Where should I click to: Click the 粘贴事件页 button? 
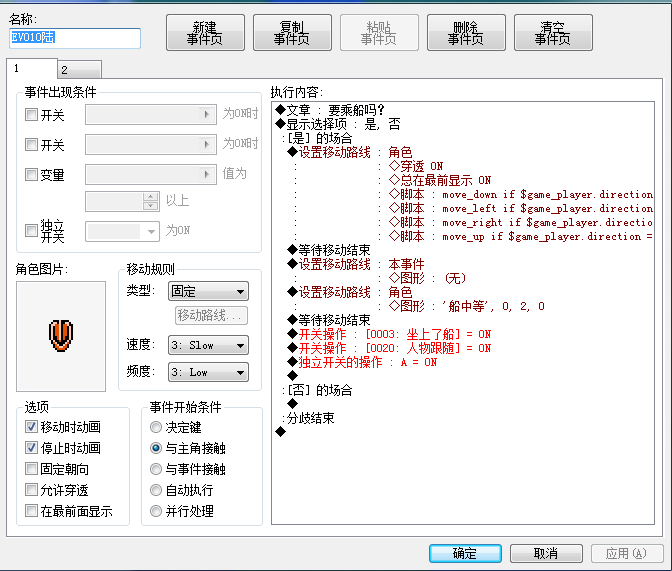(x=379, y=33)
